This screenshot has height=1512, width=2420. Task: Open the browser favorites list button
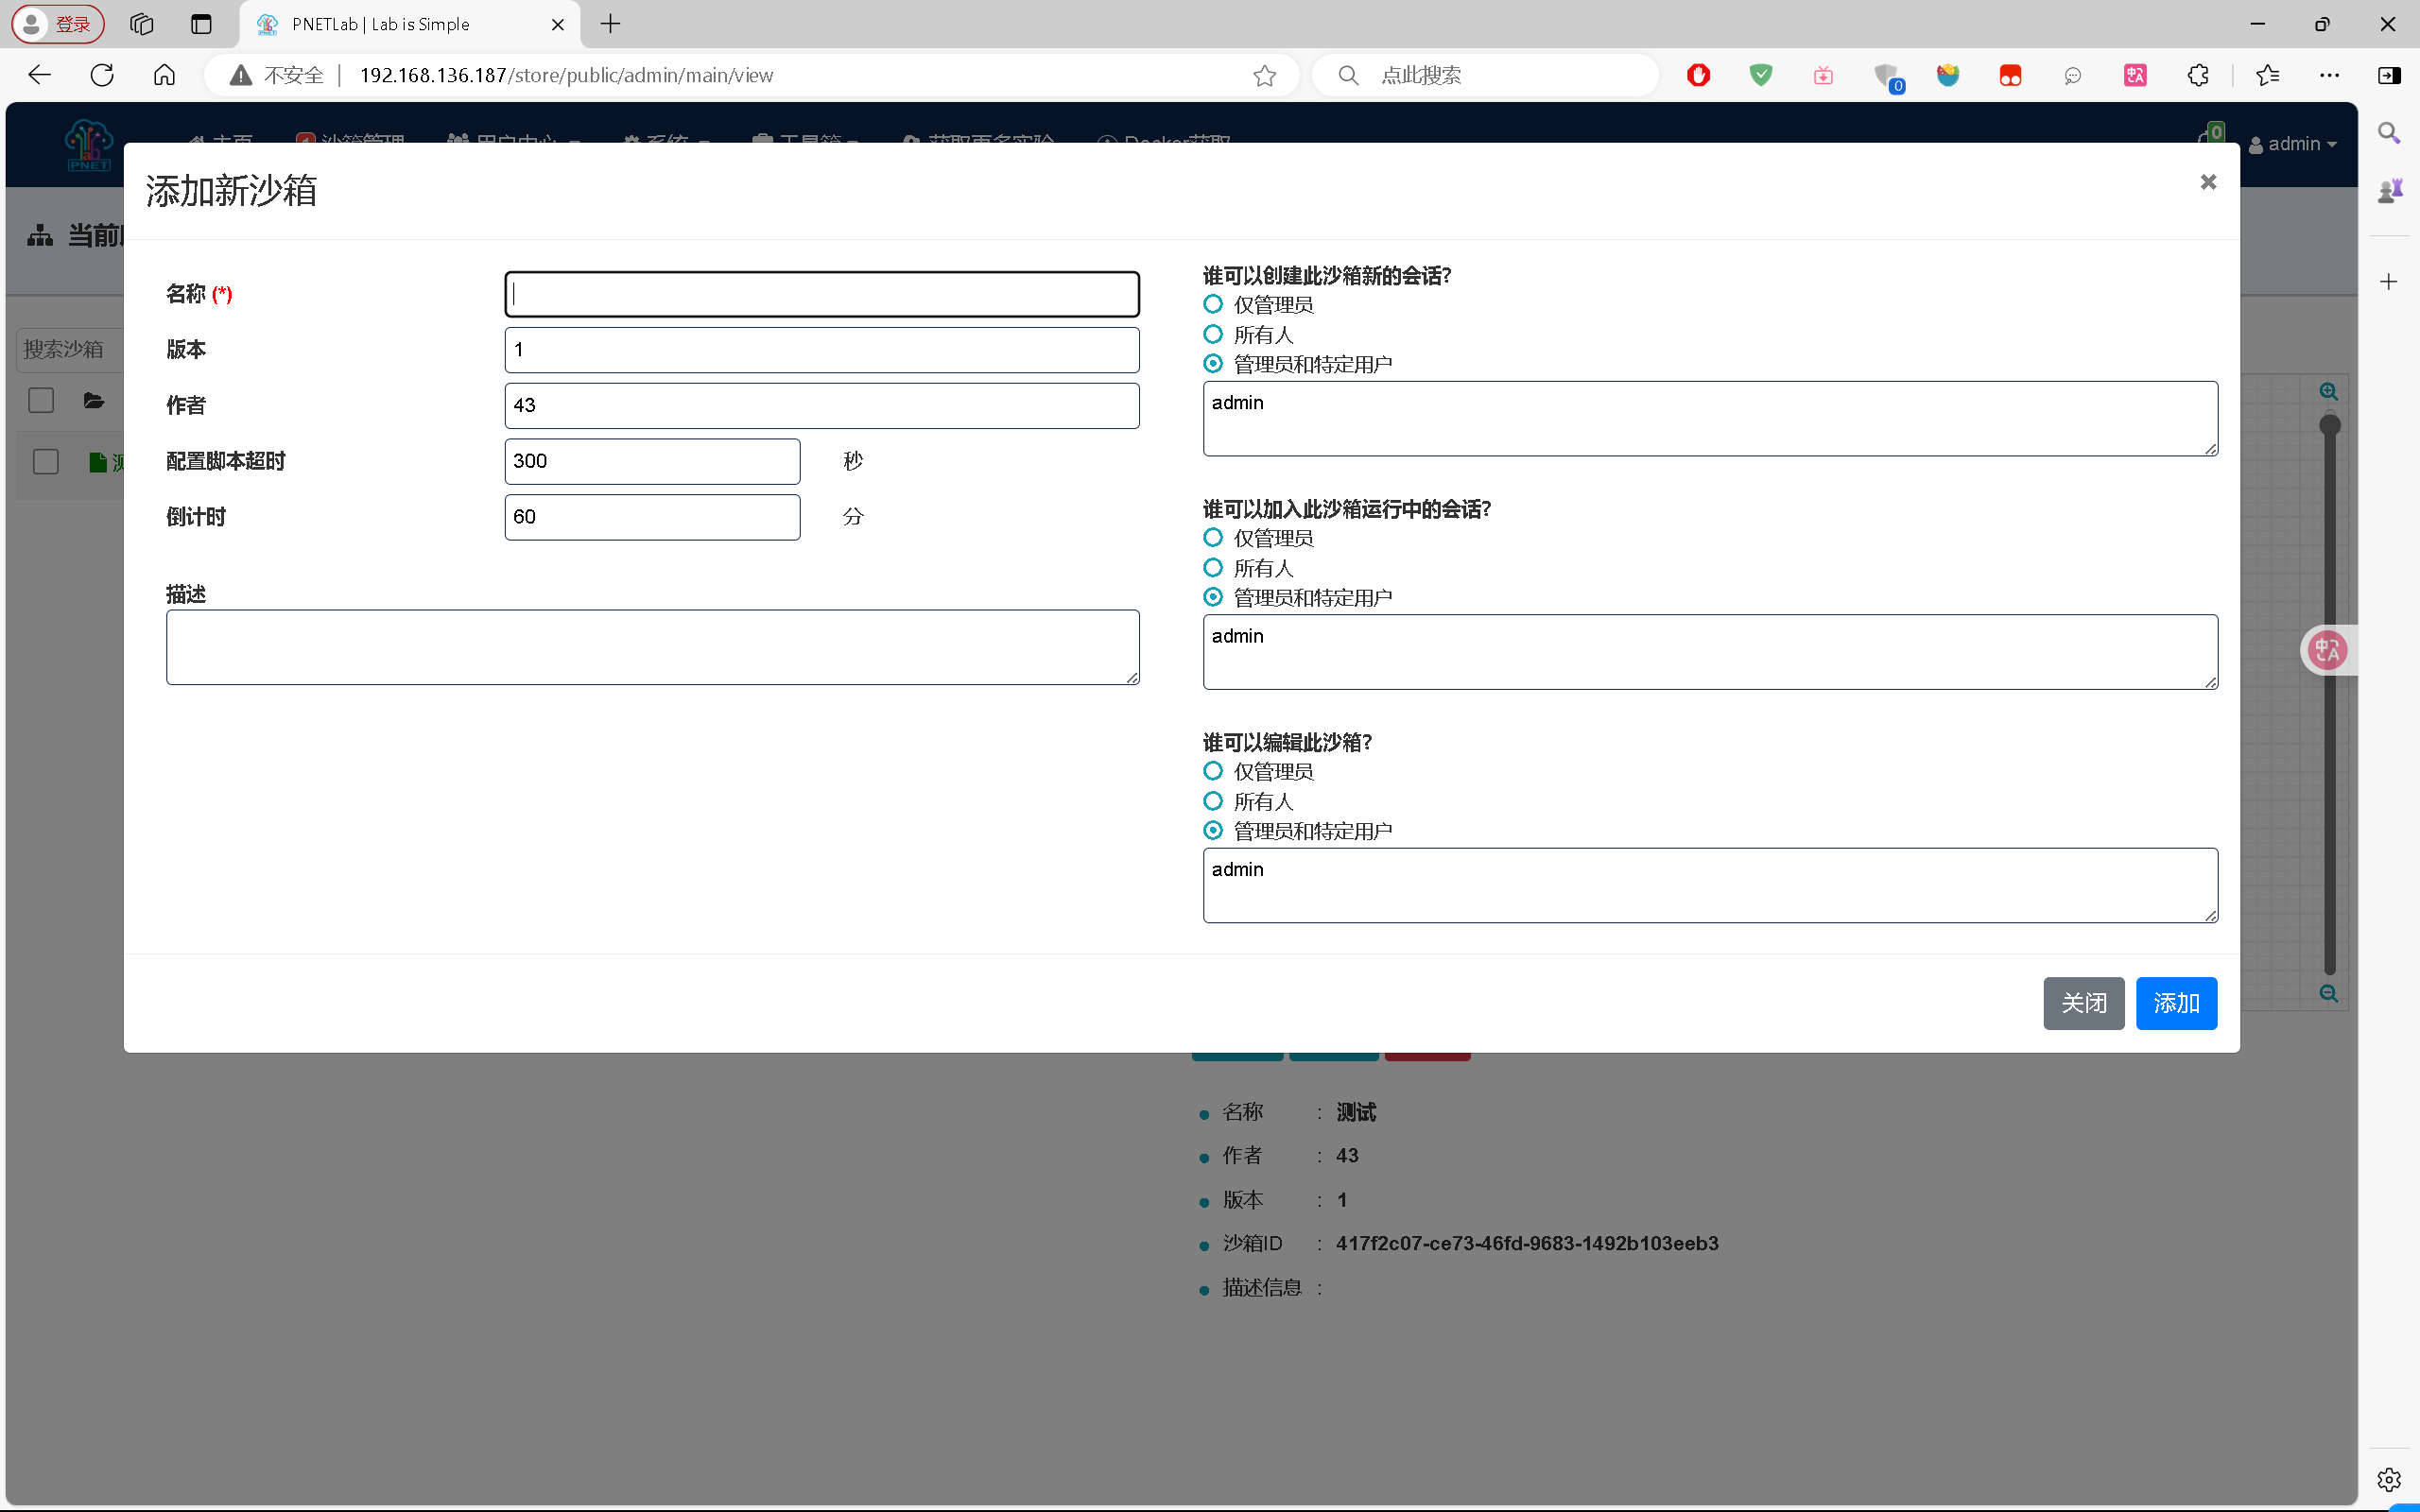2267,75
